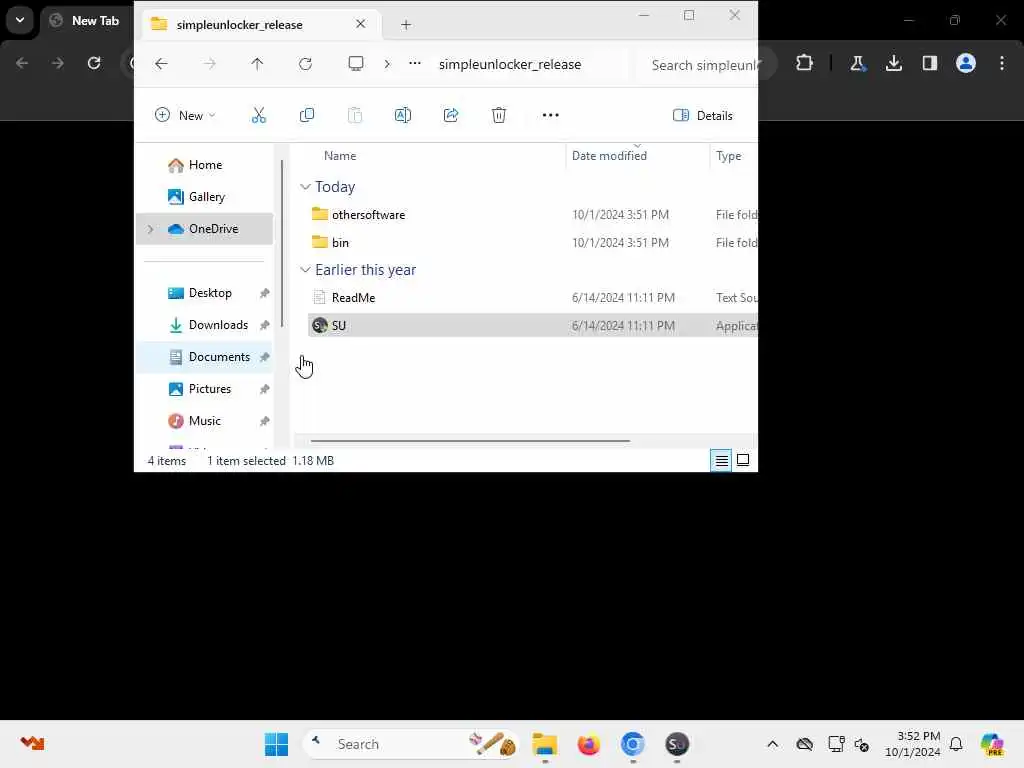
Task: Open the Desktop quick access folder
Action: click(x=210, y=293)
